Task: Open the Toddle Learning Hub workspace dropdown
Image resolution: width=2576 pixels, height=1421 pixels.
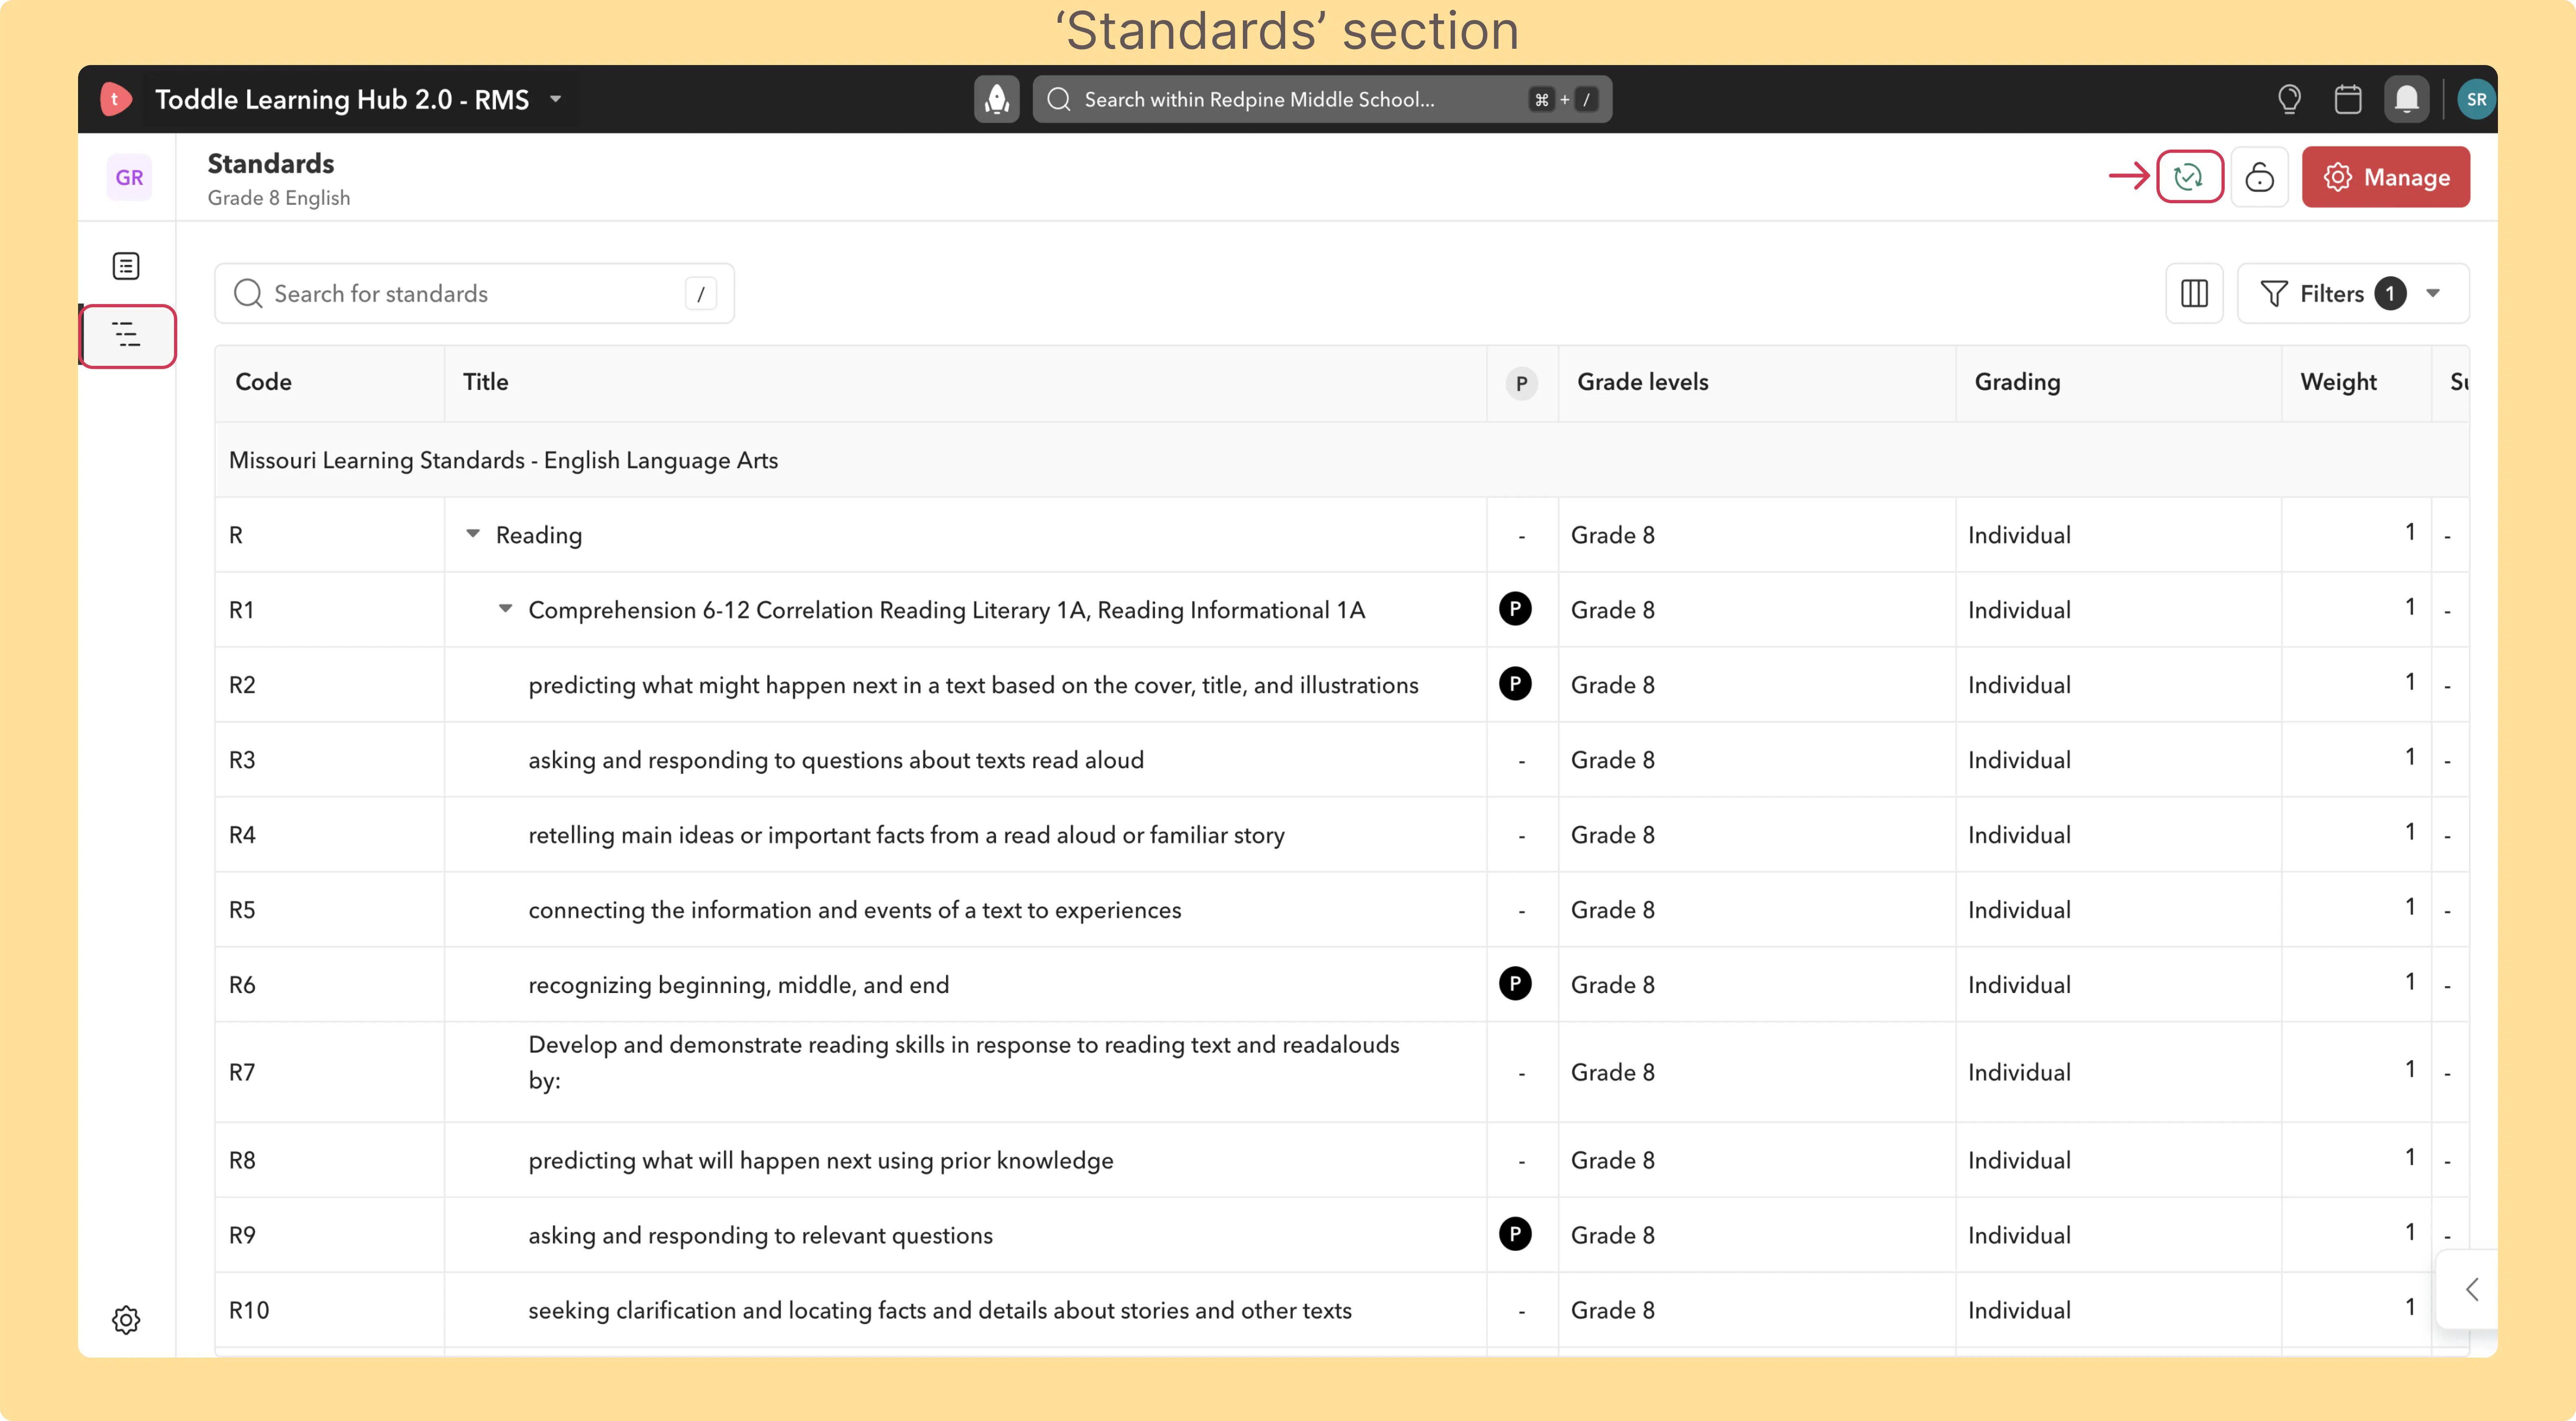Action: pyautogui.click(x=556, y=99)
